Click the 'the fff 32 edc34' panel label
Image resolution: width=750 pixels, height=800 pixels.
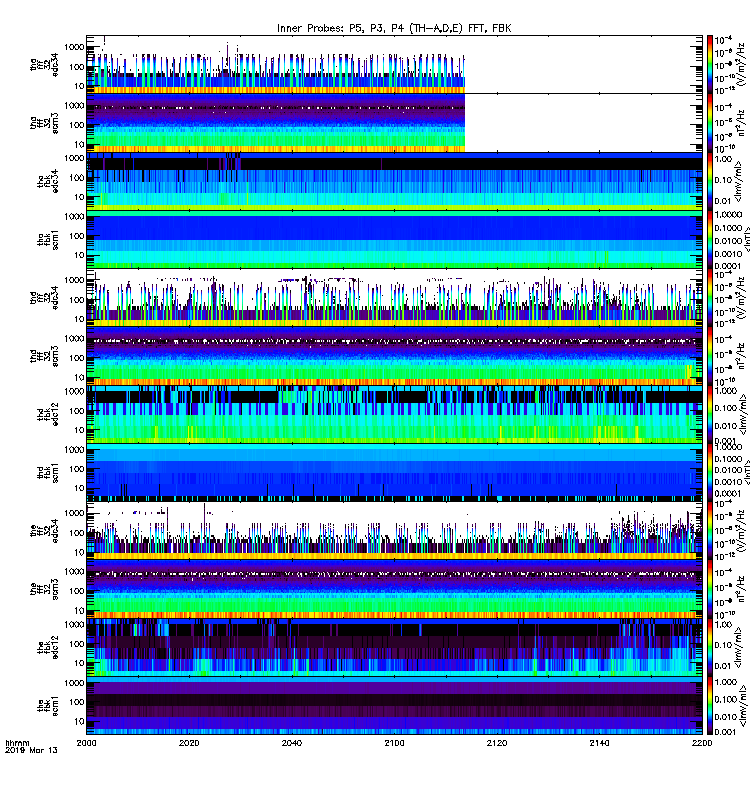tap(44, 531)
